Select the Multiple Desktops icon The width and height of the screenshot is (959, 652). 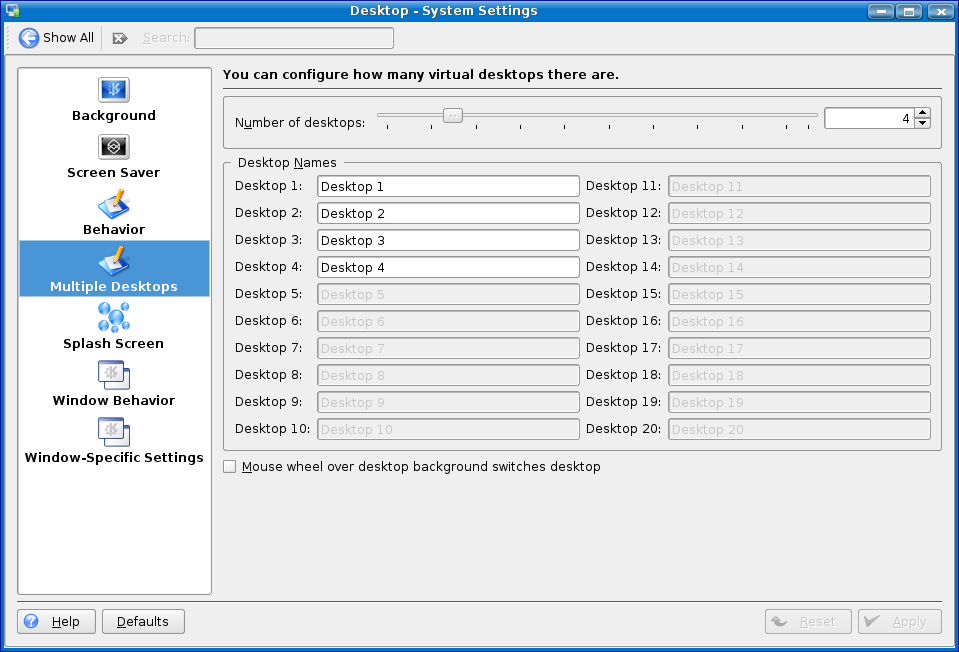[114, 262]
